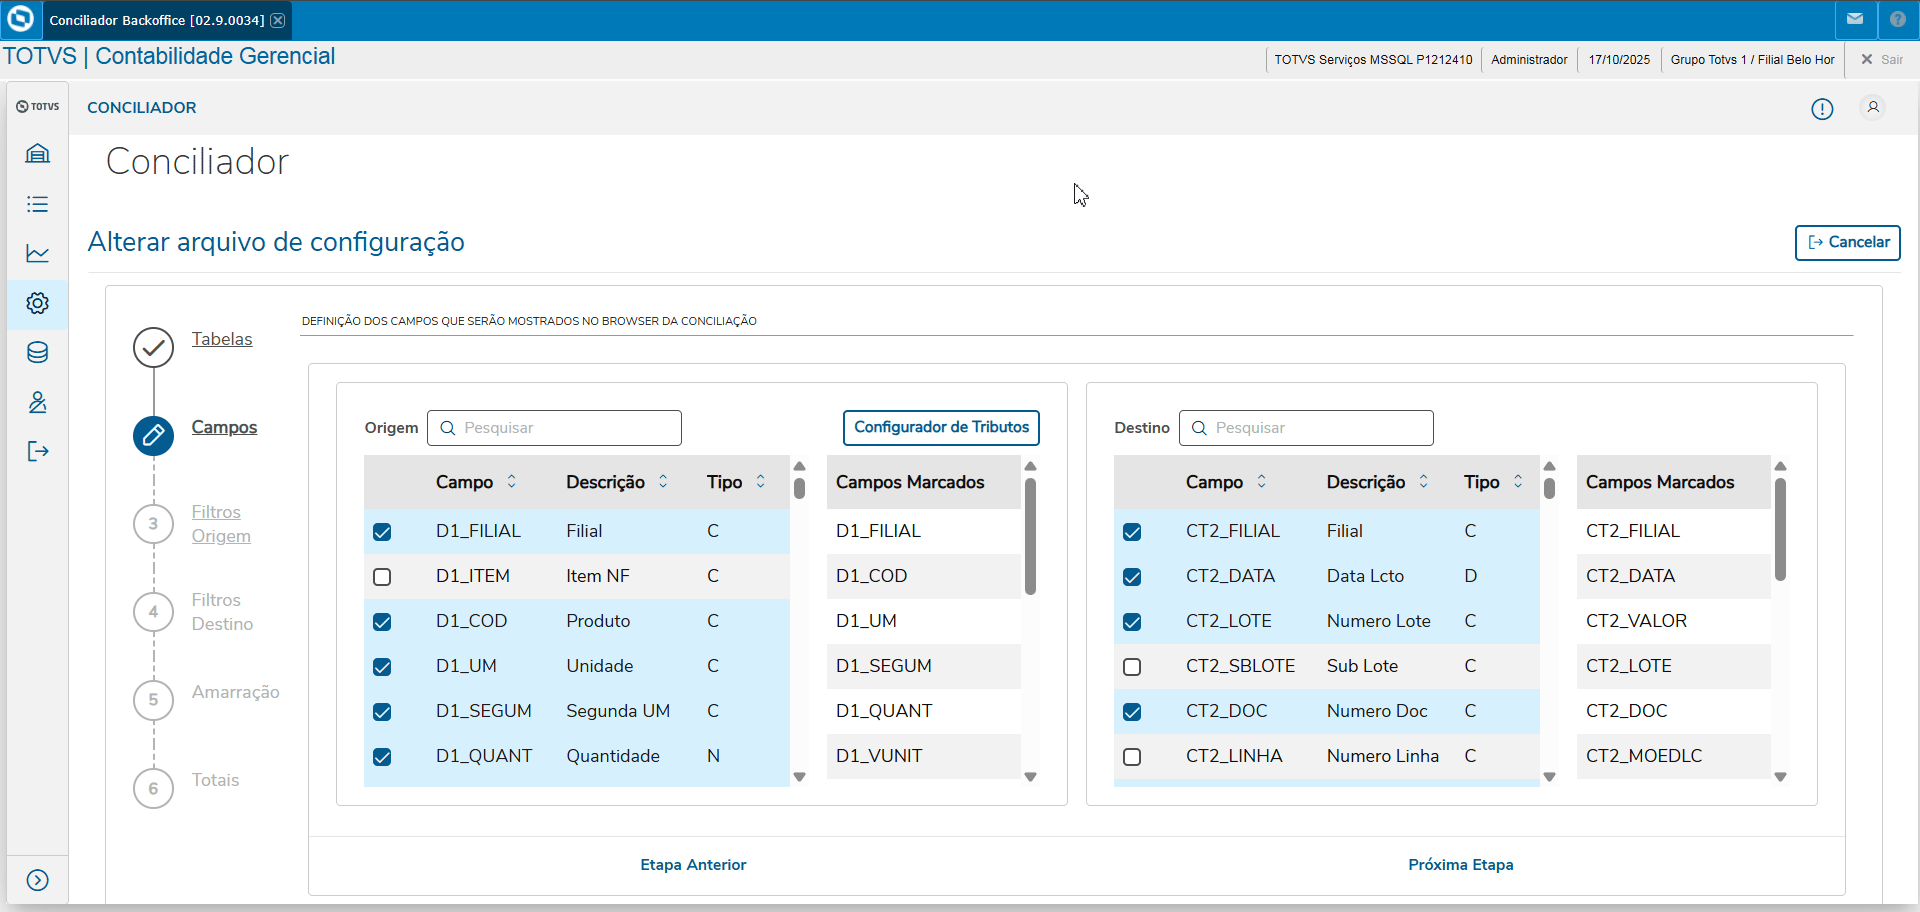Go to the Campos step
1920x912 pixels.
pos(224,427)
